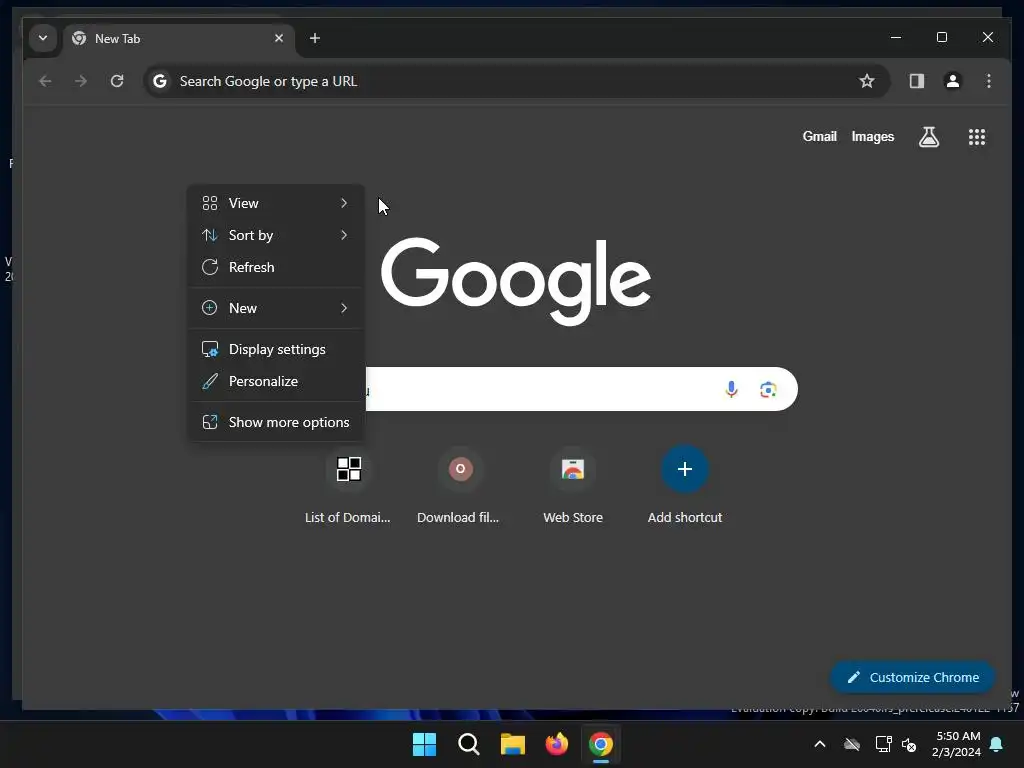This screenshot has width=1024, height=768.
Task: Select Show more options
Action: click(x=276, y=423)
